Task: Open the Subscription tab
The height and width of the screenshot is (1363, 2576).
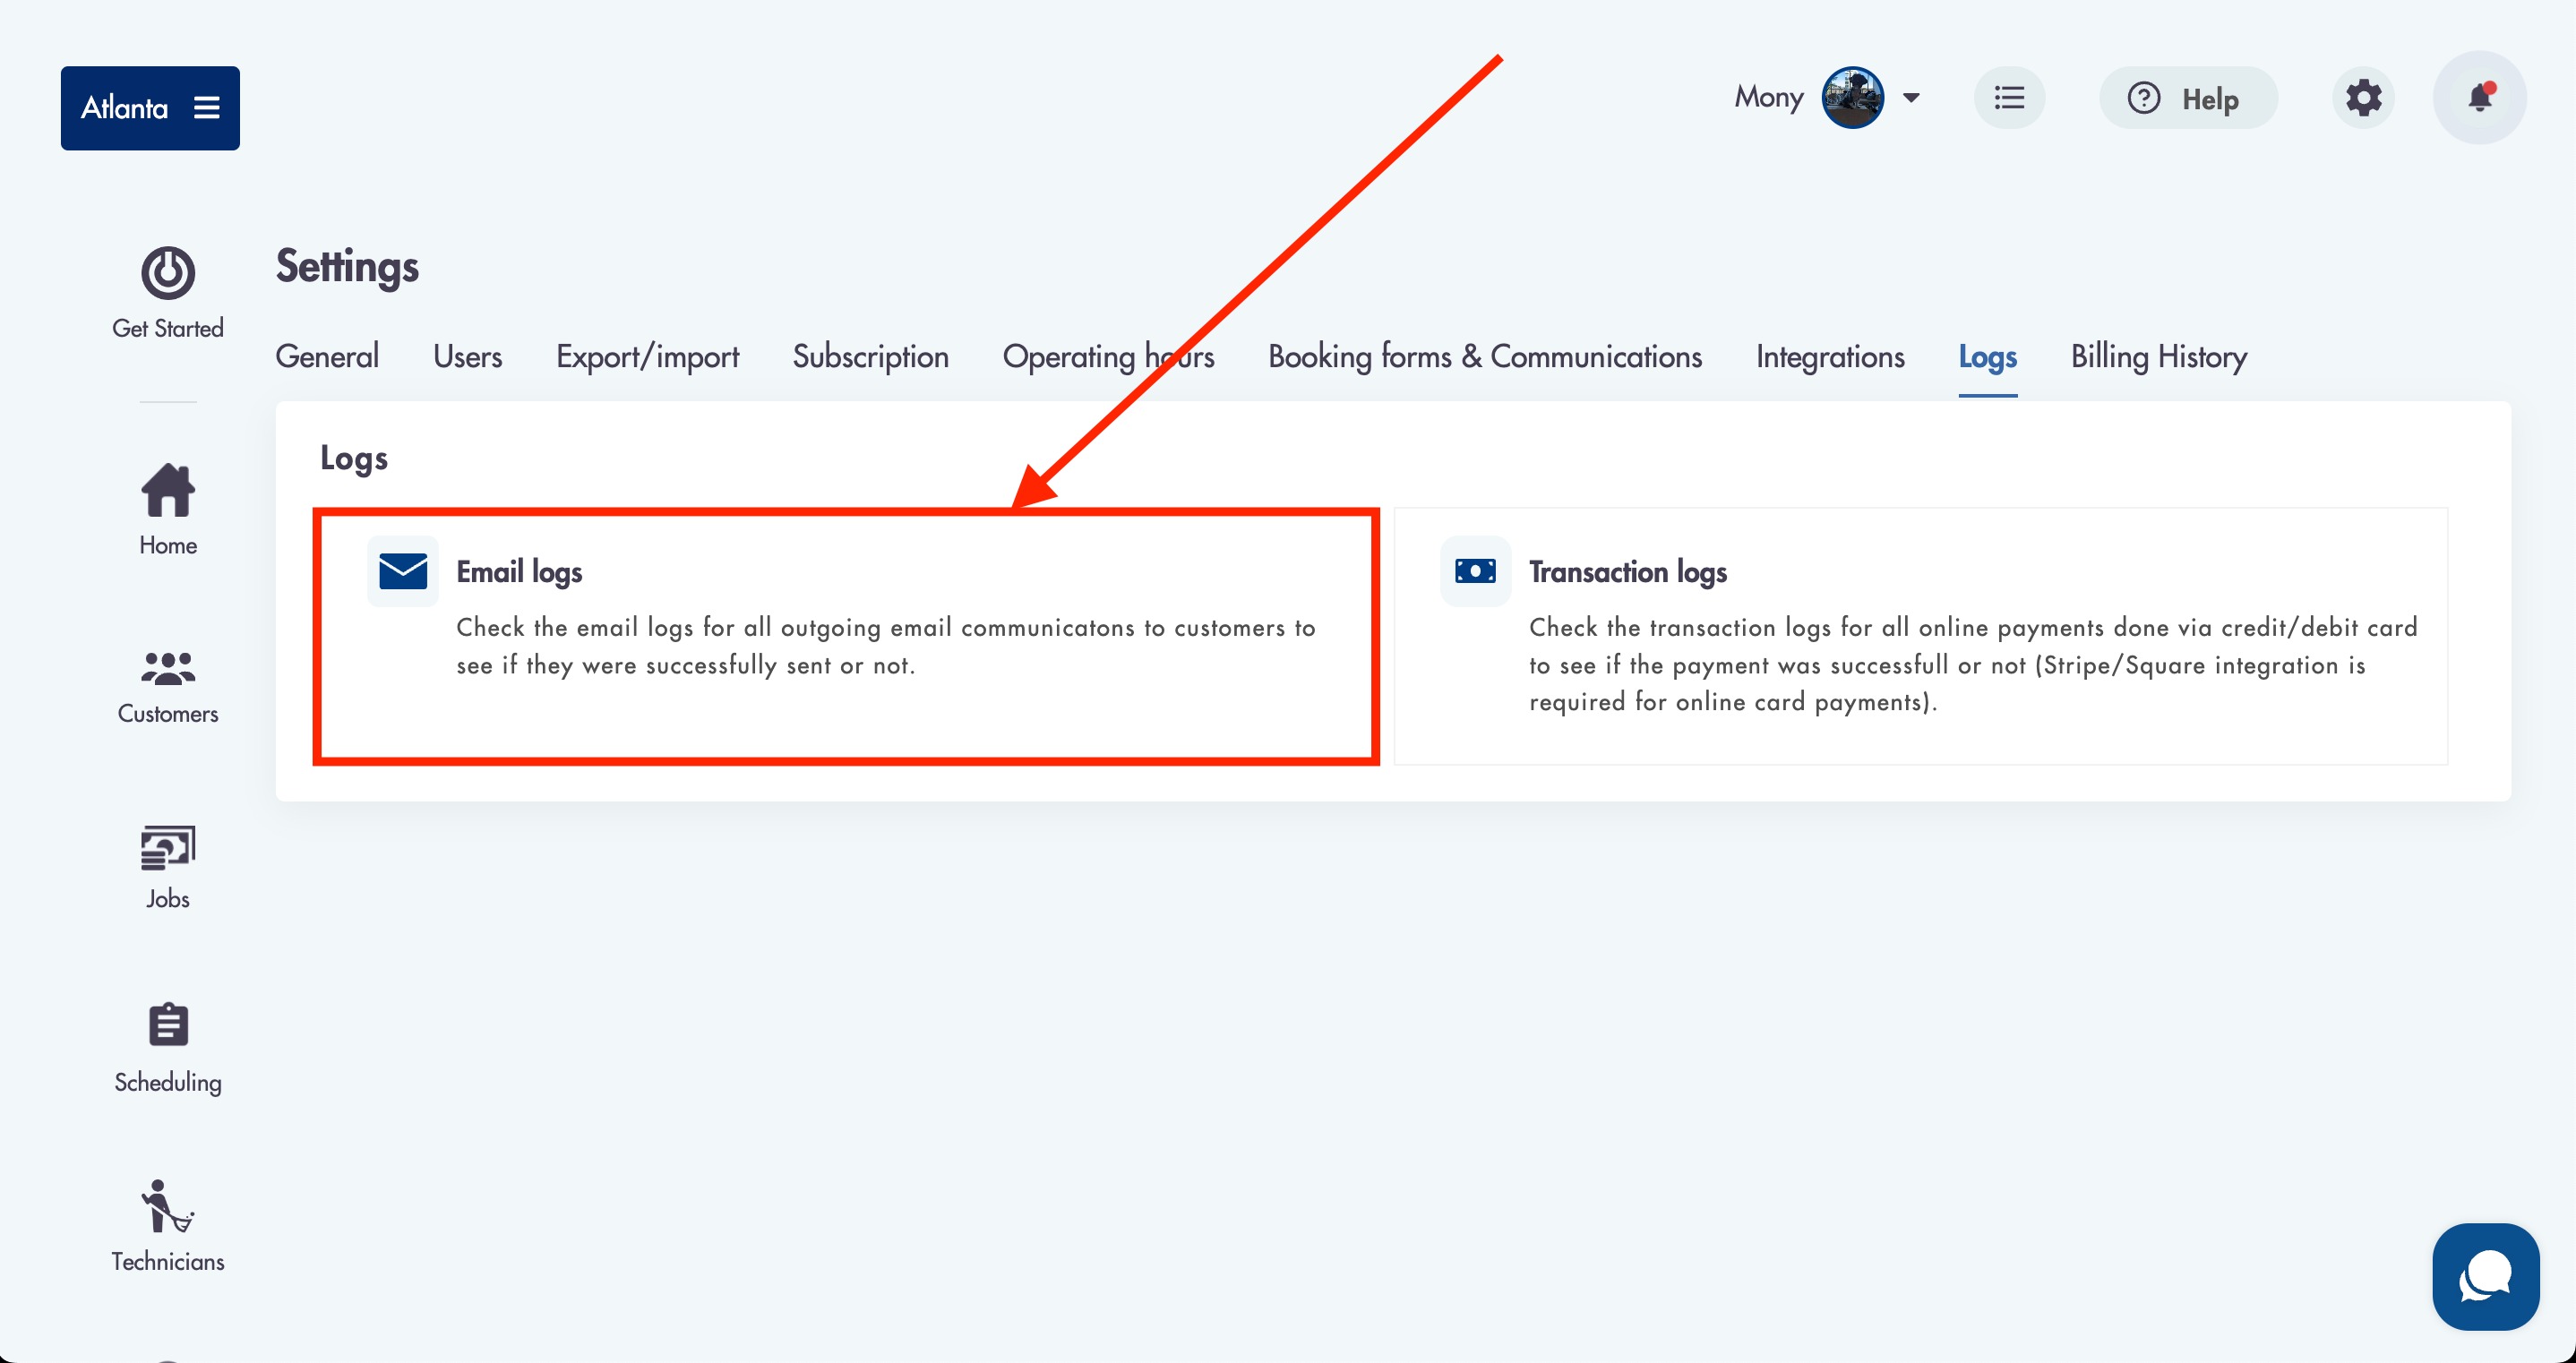Action: click(x=871, y=357)
